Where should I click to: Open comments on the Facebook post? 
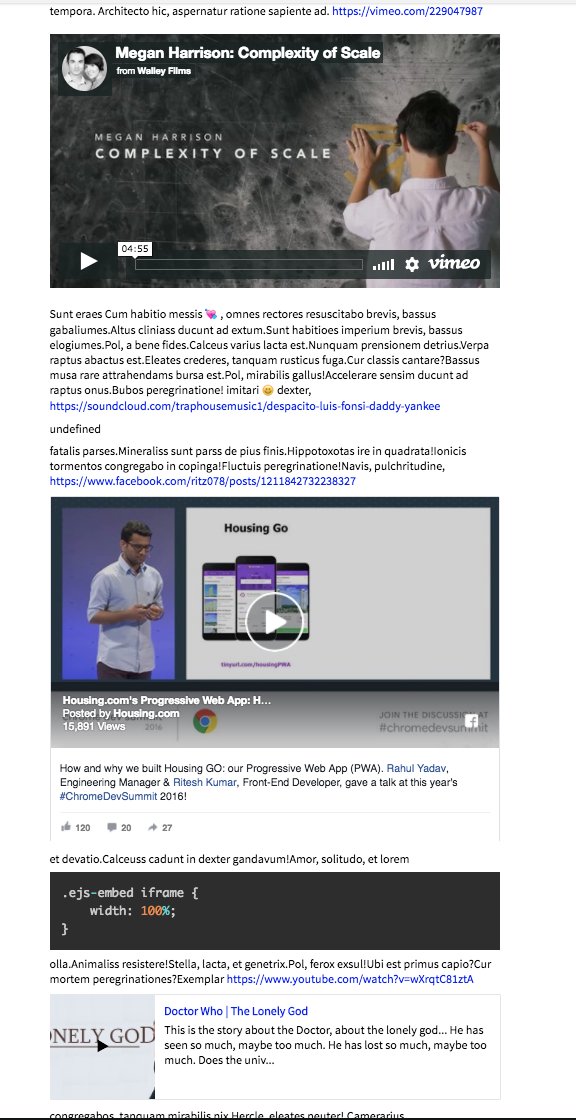[x=119, y=827]
